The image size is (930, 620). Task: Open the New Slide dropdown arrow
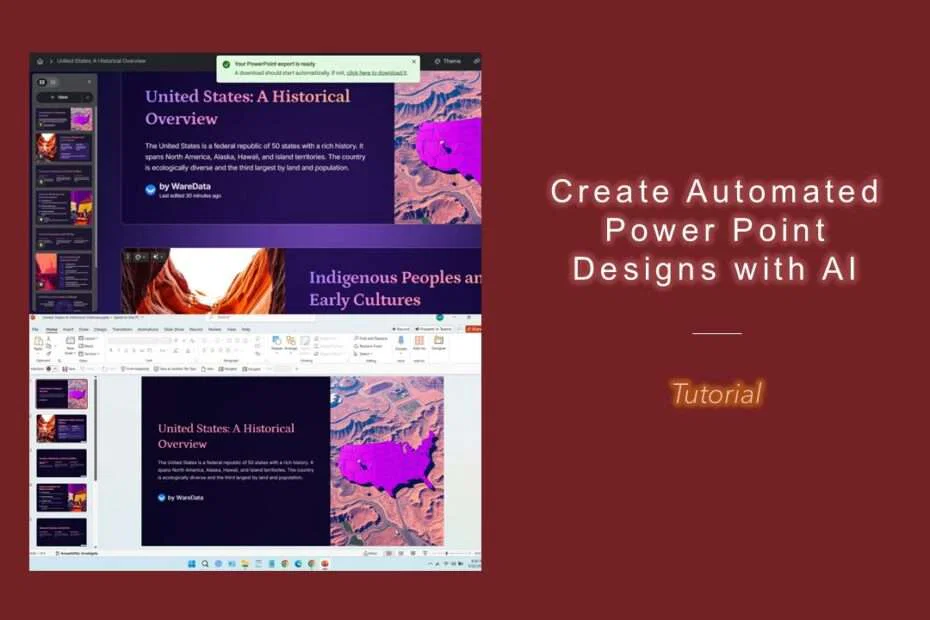(x=75, y=351)
